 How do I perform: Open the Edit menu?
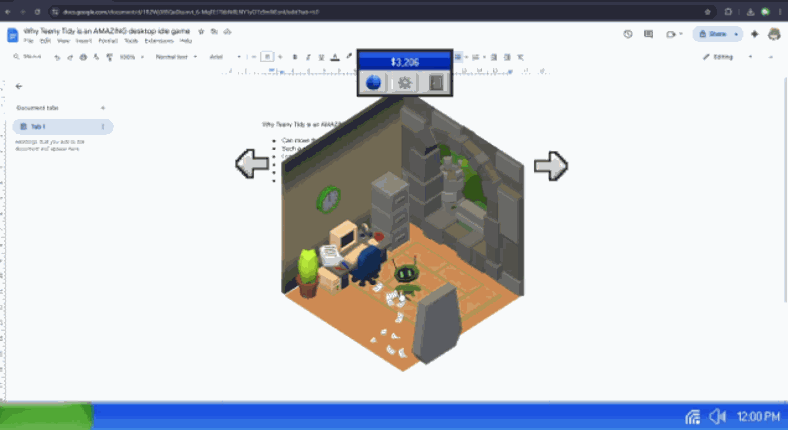pyautogui.click(x=45, y=41)
